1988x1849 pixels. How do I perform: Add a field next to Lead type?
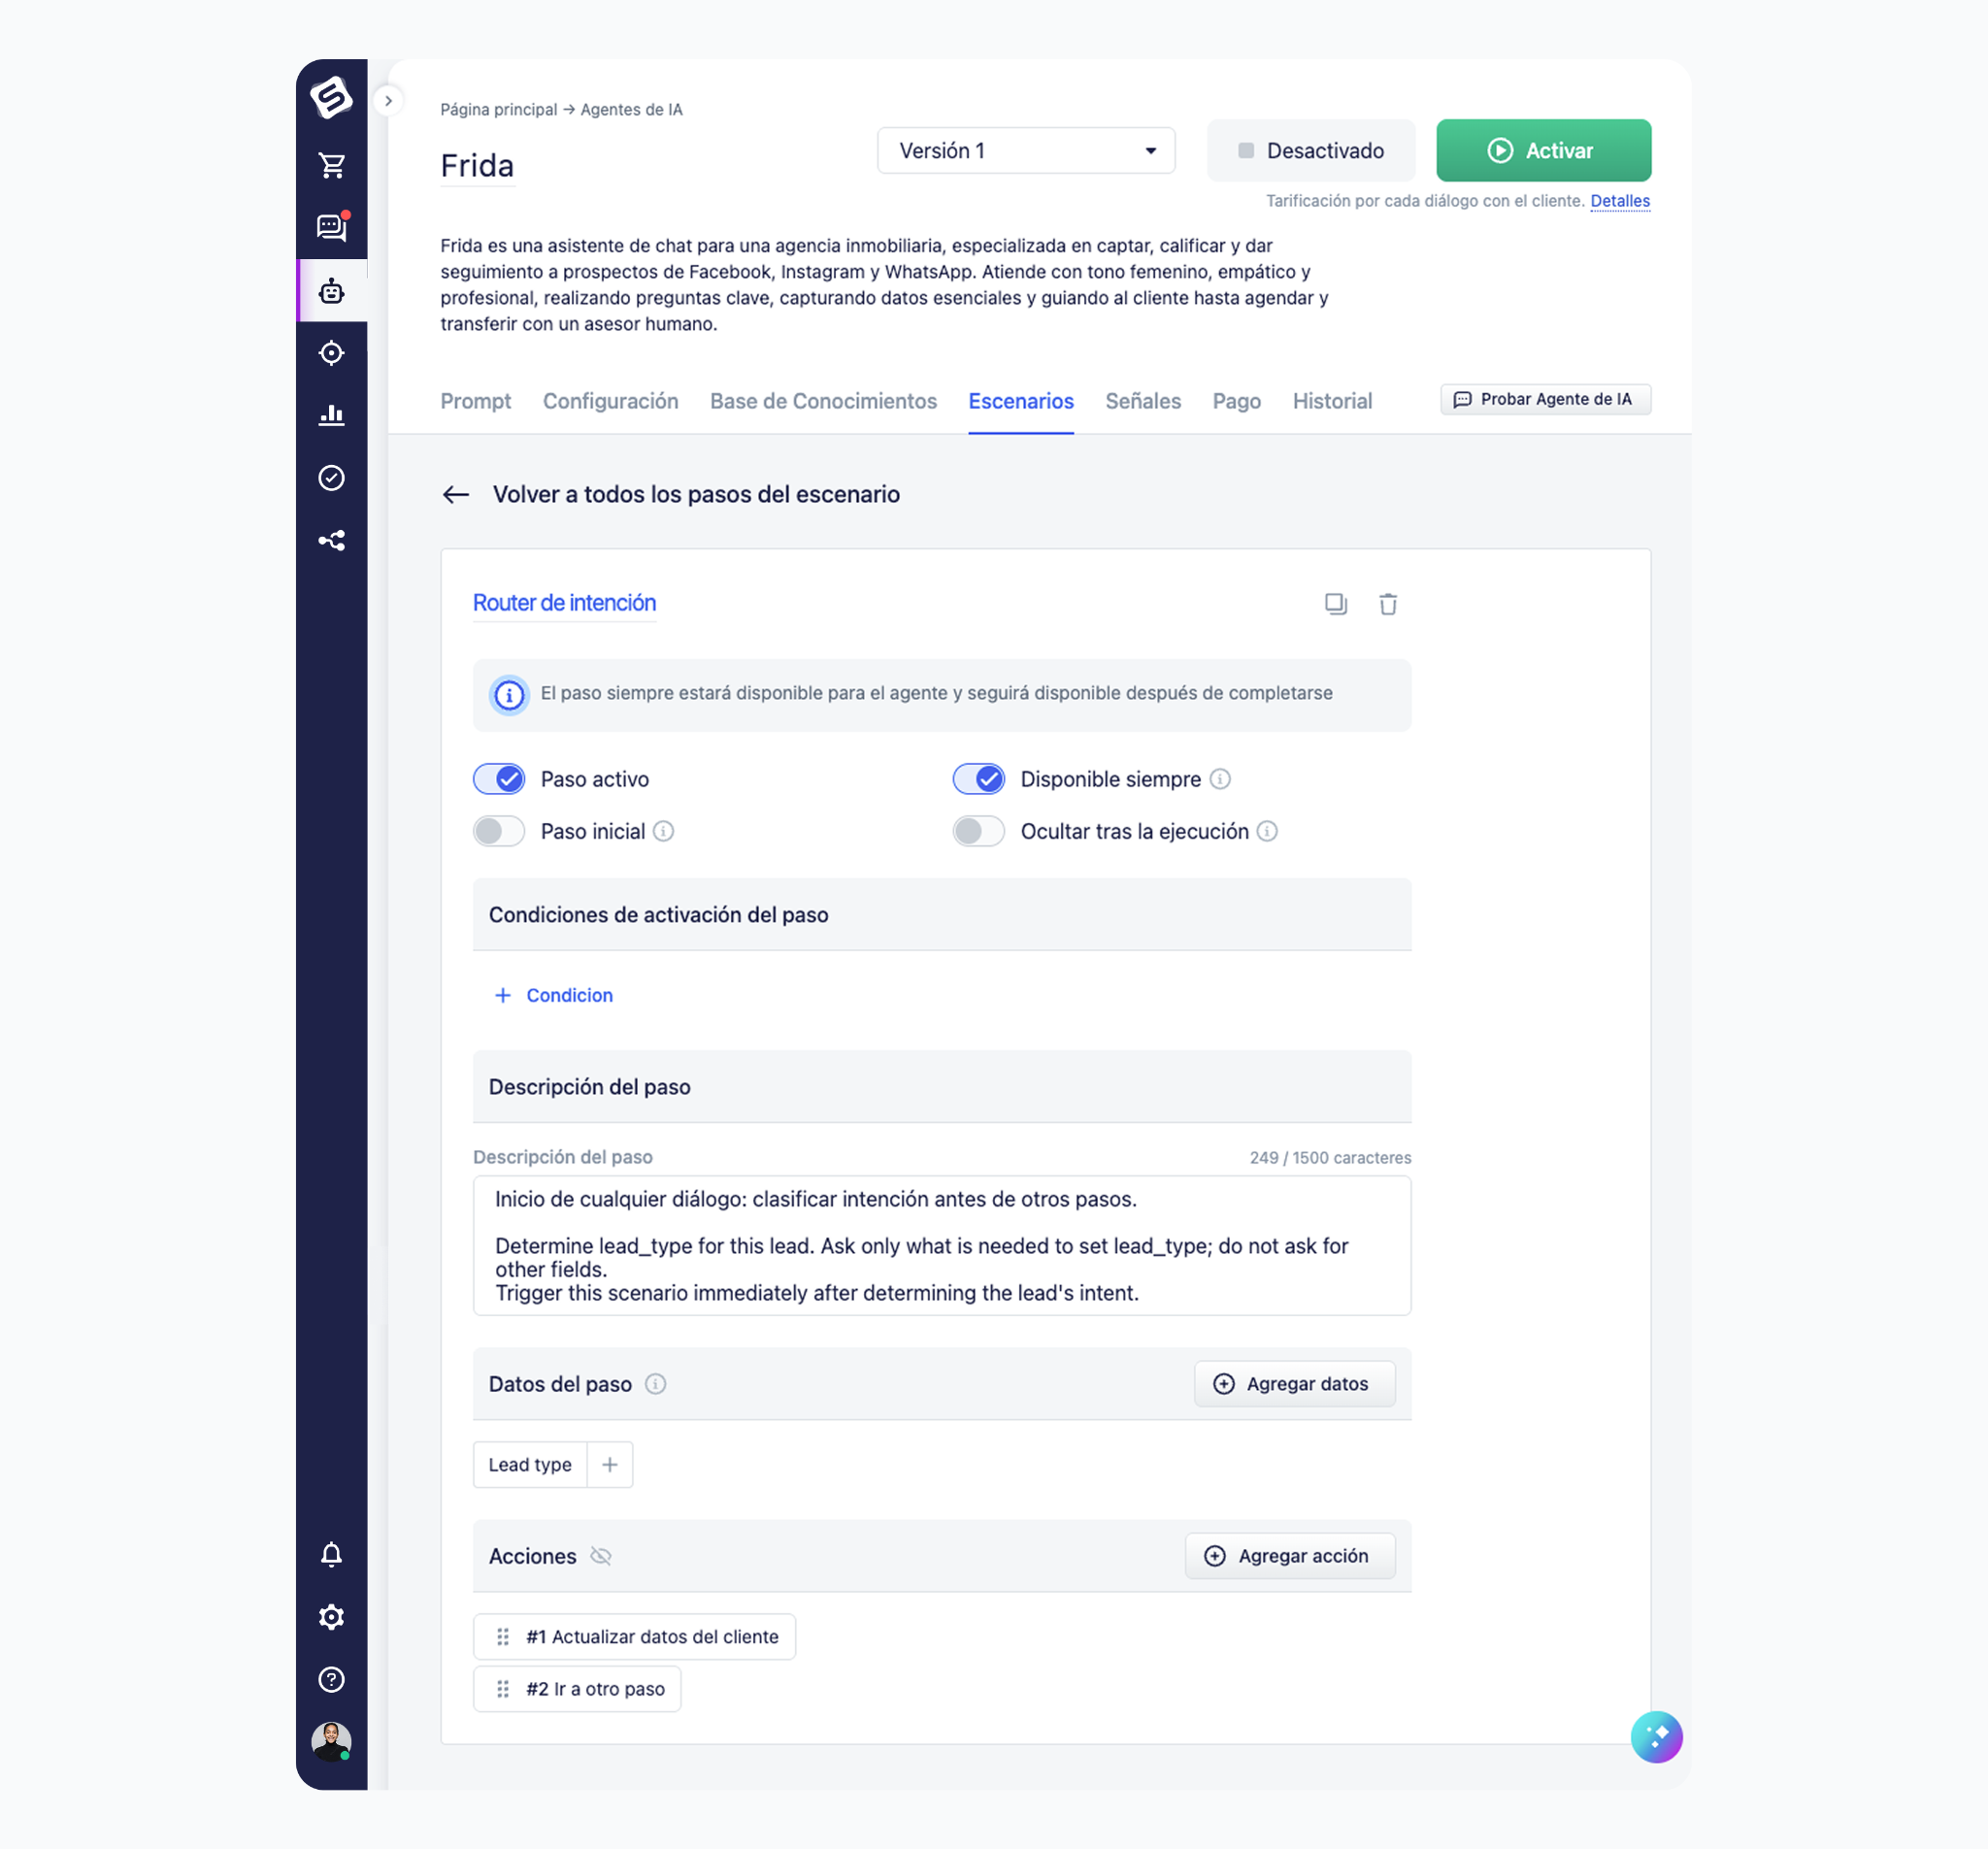click(610, 1465)
